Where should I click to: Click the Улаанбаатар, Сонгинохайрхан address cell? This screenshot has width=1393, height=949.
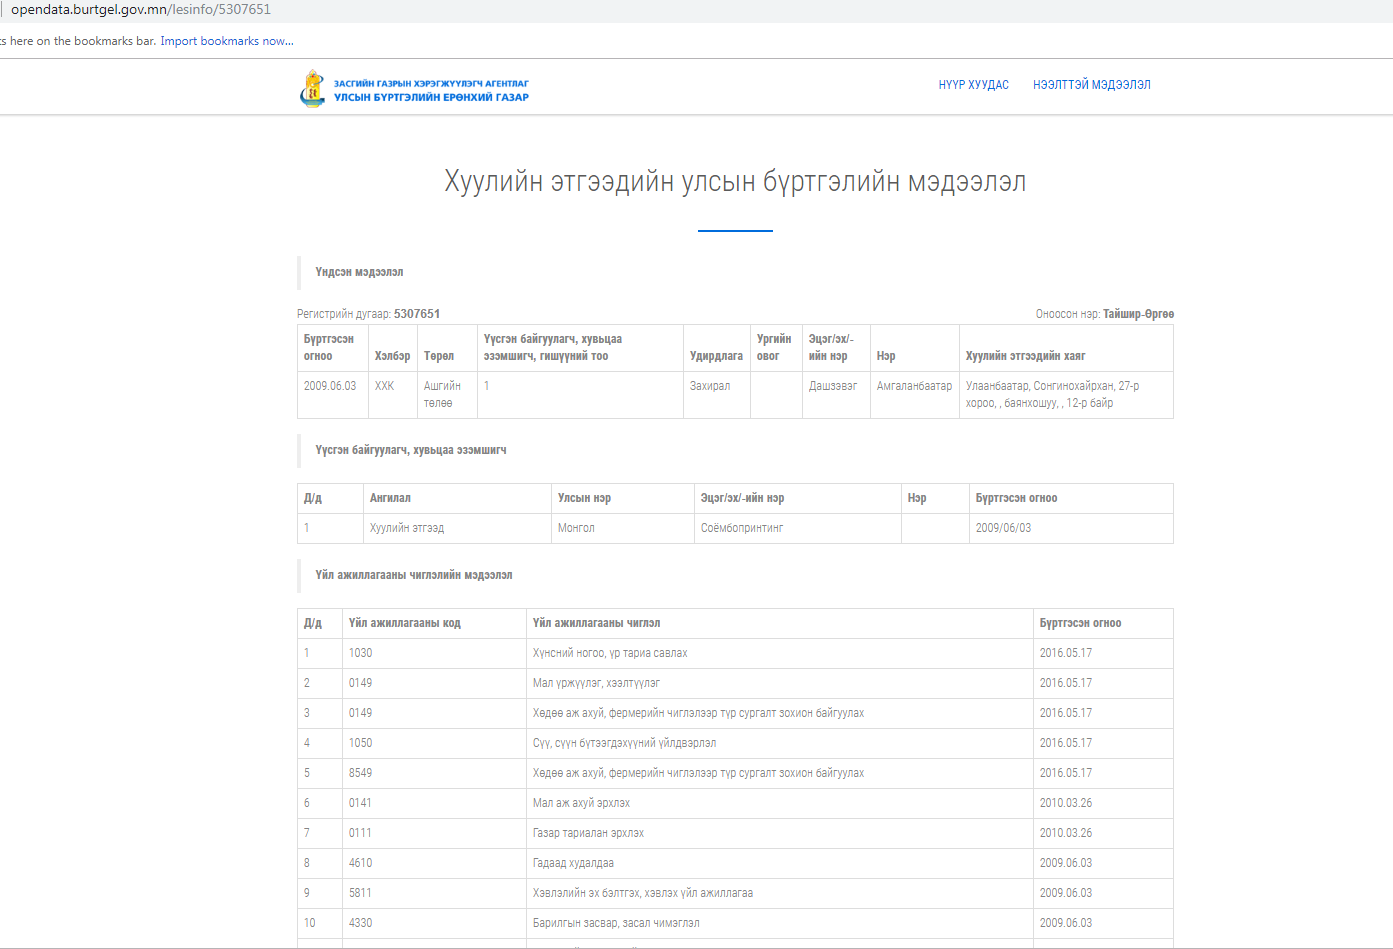(x=1052, y=394)
